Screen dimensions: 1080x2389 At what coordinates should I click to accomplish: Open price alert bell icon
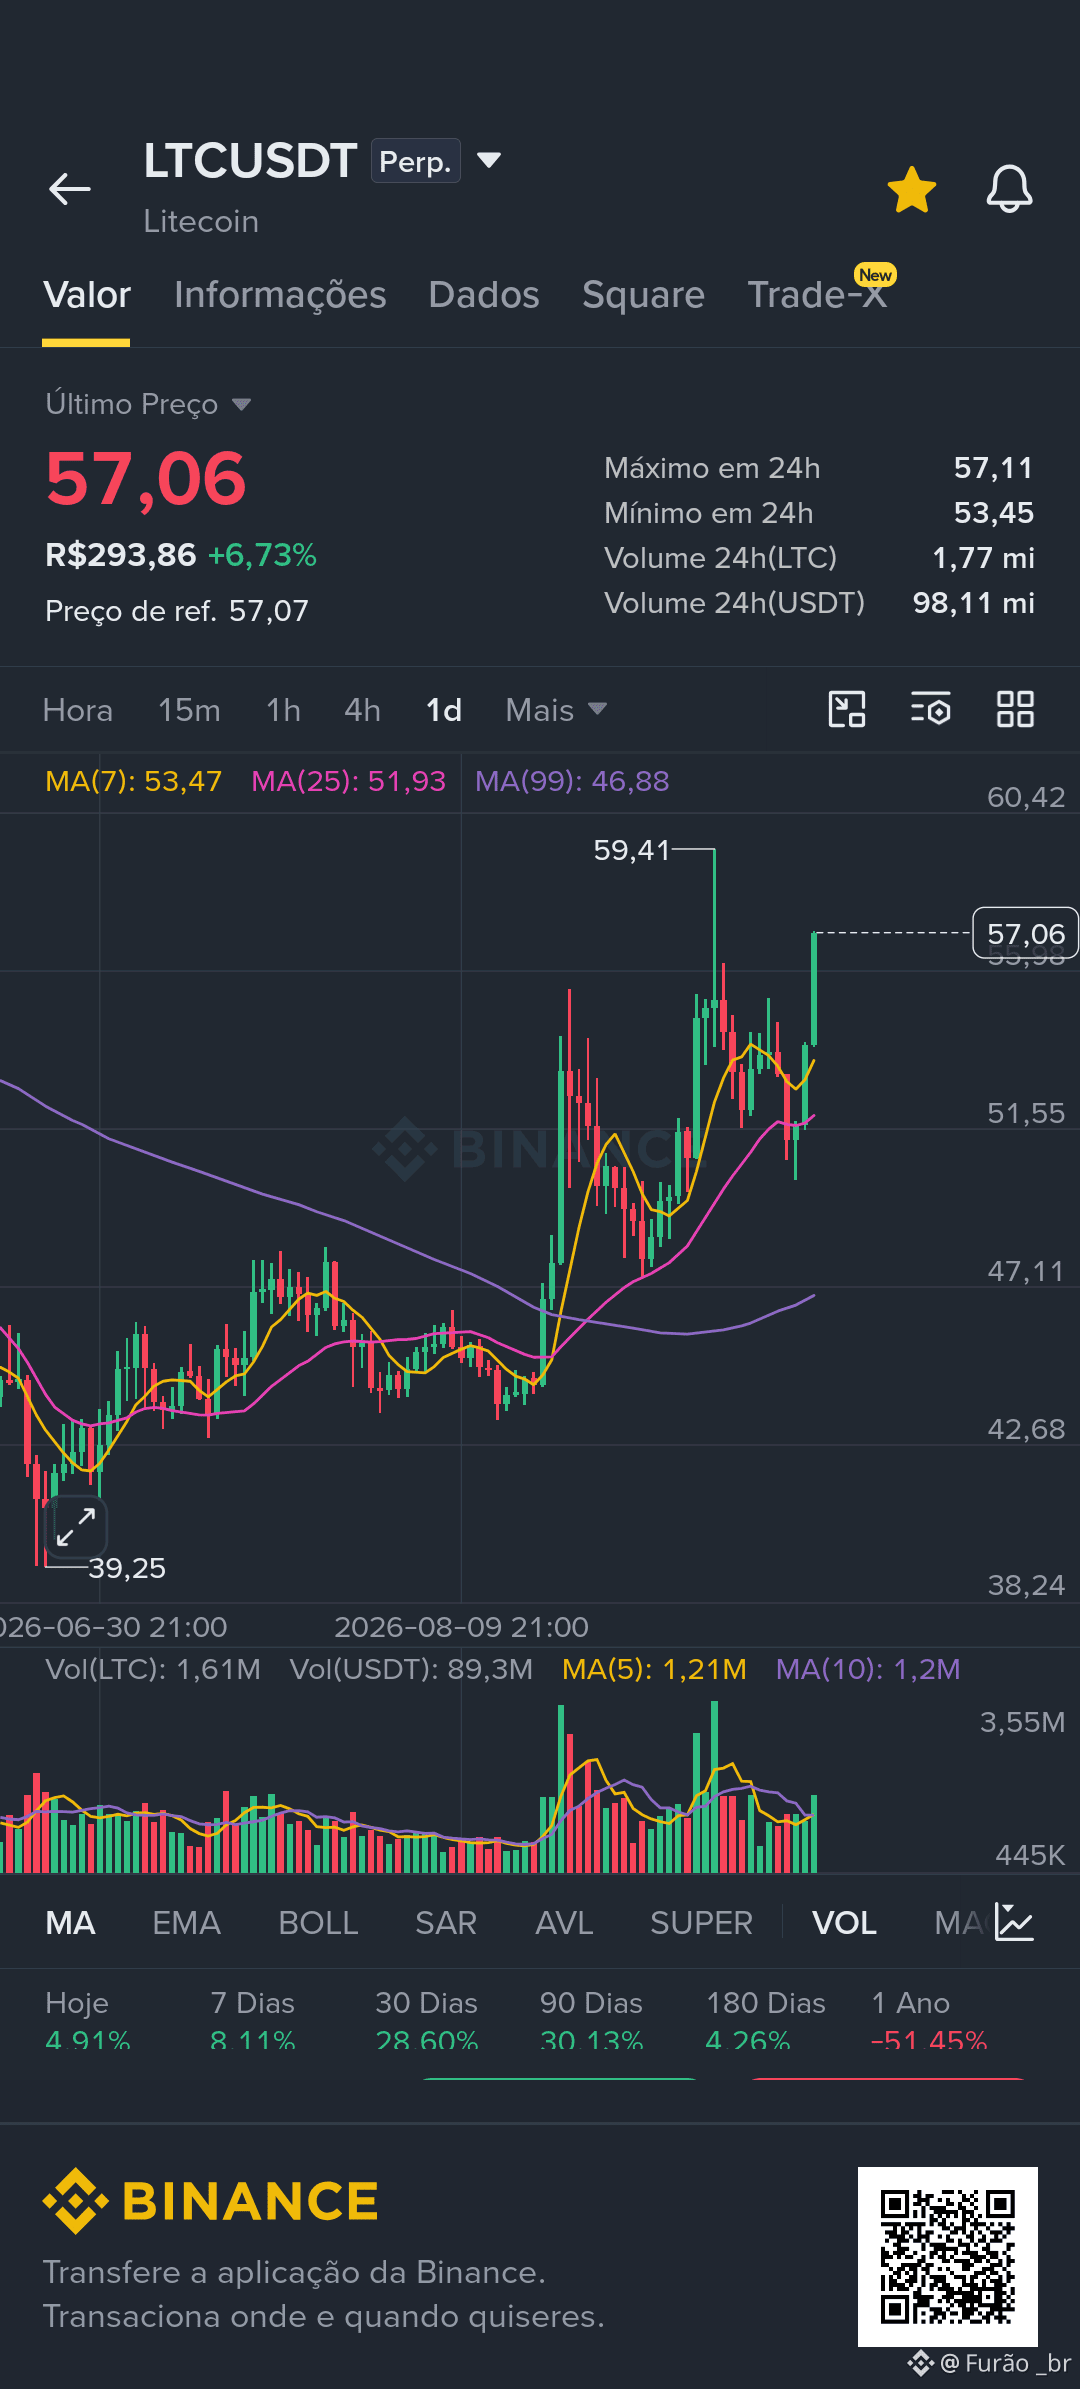point(1010,189)
